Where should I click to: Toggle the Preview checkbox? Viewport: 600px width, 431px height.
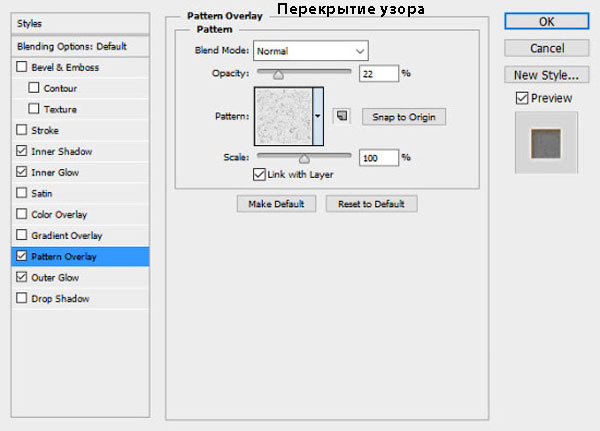(522, 98)
